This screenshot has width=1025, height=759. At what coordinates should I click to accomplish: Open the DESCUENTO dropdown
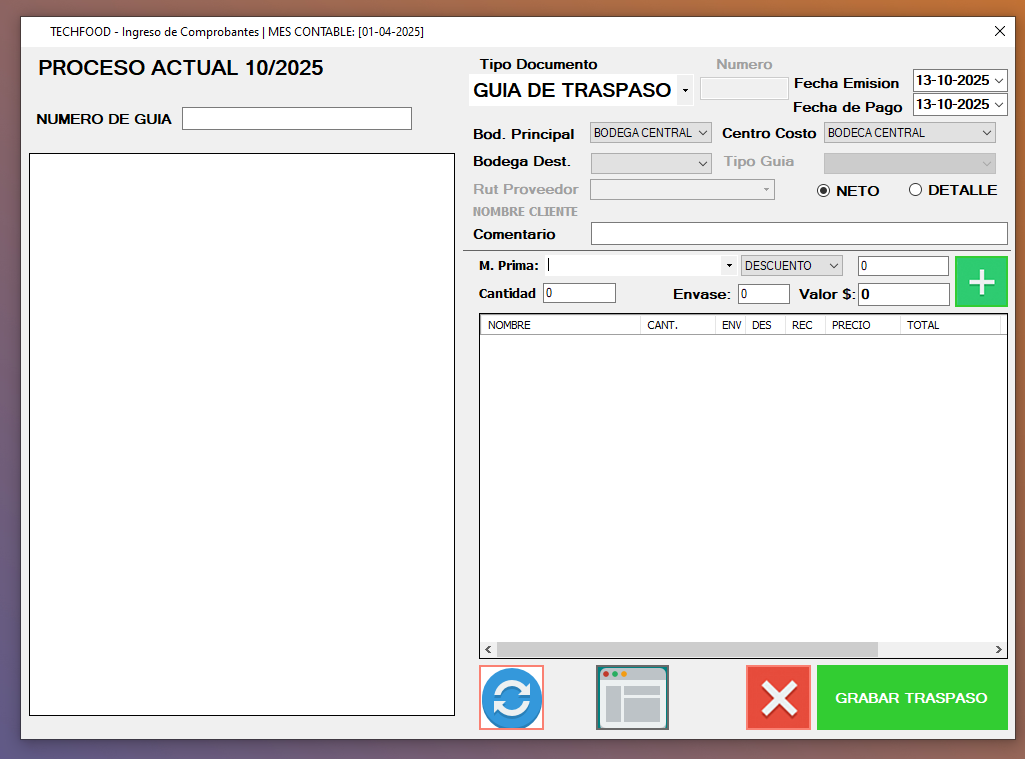click(x=833, y=266)
